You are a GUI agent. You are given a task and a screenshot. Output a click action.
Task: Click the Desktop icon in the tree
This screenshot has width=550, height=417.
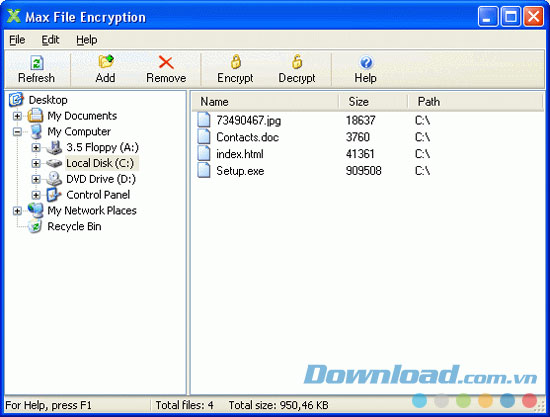click(x=16, y=100)
